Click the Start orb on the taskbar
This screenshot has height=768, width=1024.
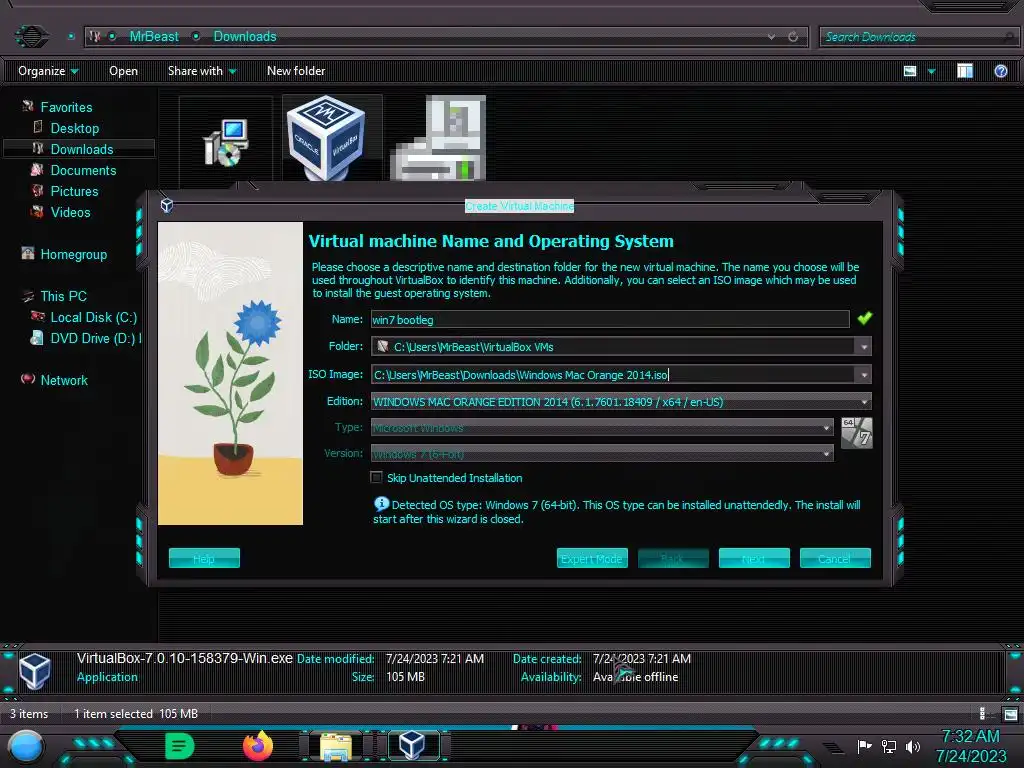(26, 746)
